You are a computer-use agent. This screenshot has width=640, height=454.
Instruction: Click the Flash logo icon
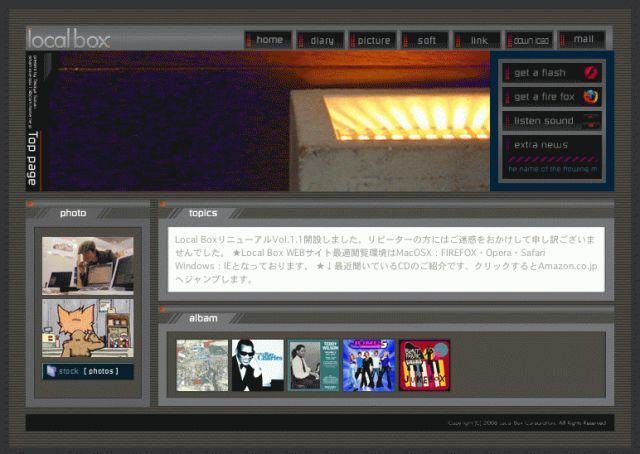tap(590, 72)
